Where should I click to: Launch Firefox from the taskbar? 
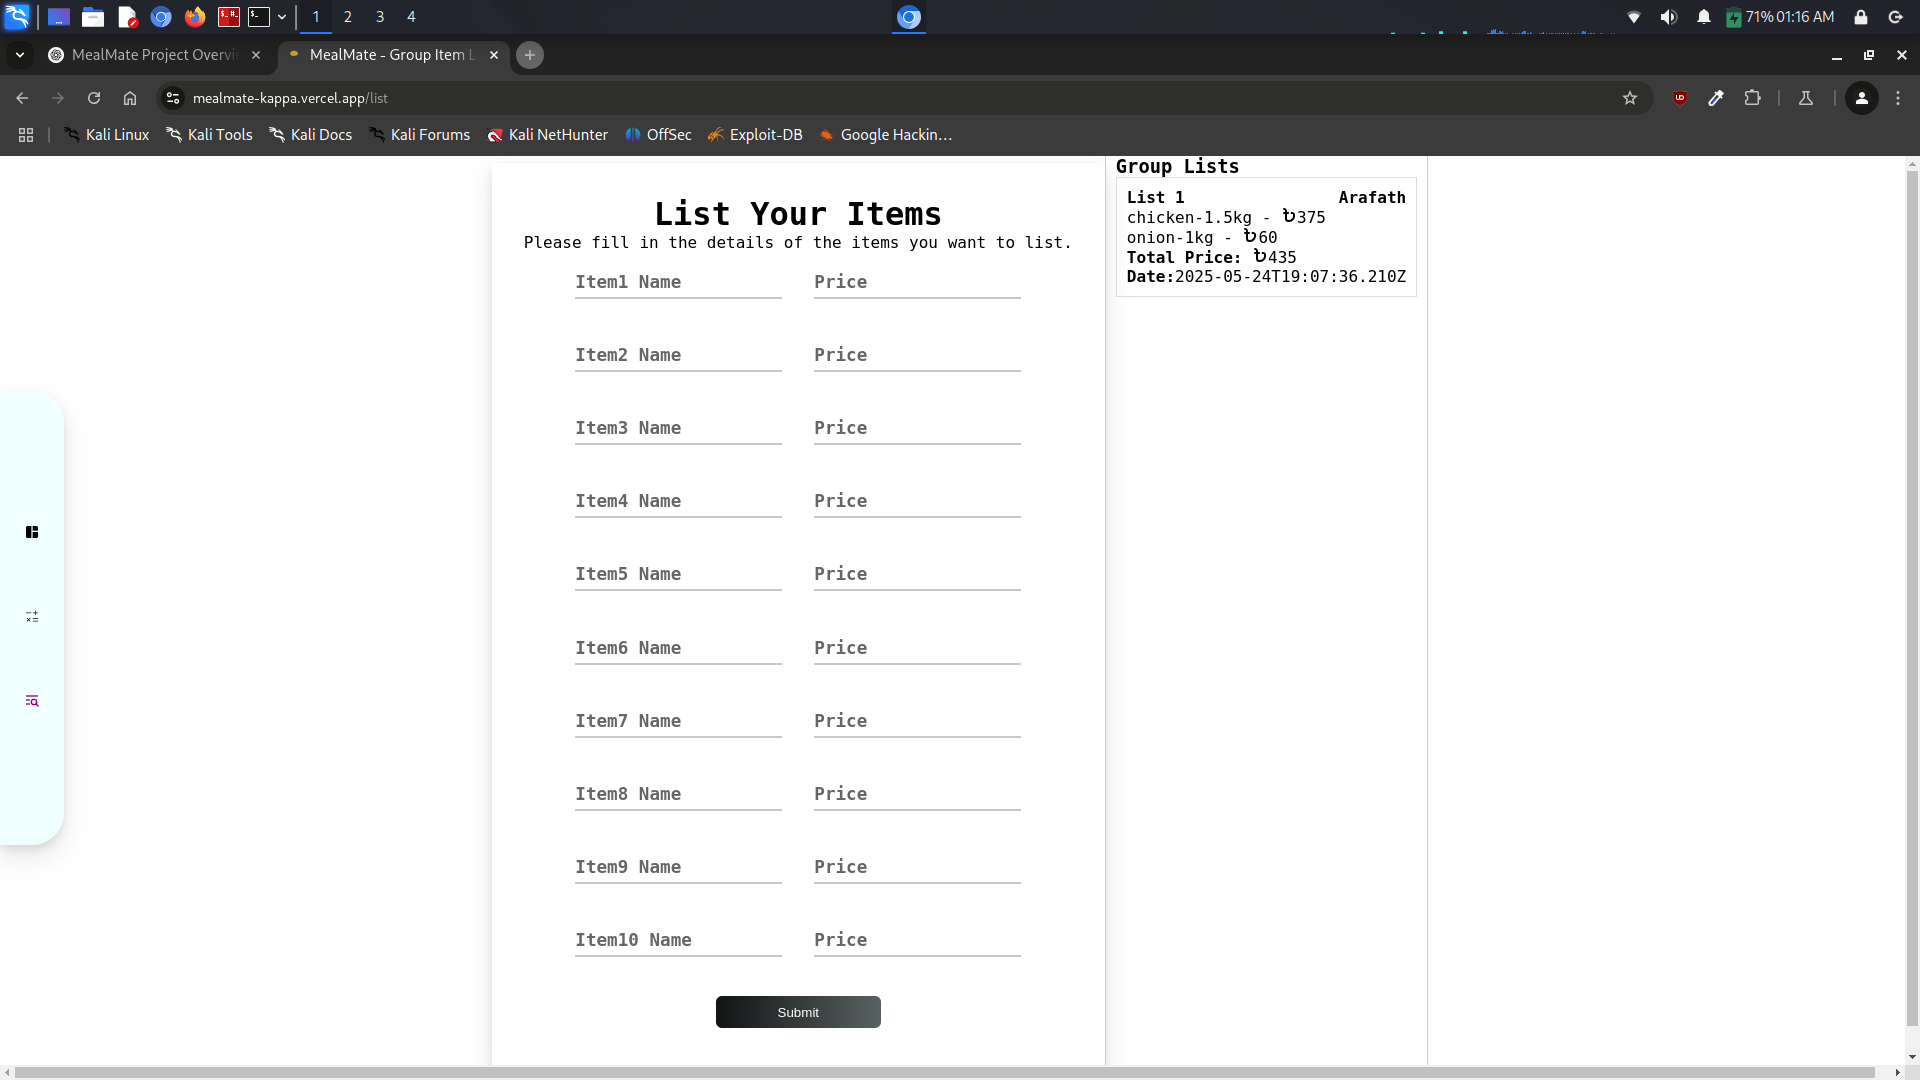coord(194,16)
